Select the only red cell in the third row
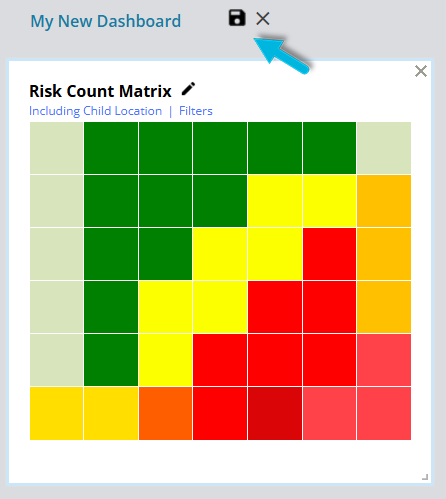The width and height of the screenshot is (446, 499). click(x=329, y=254)
